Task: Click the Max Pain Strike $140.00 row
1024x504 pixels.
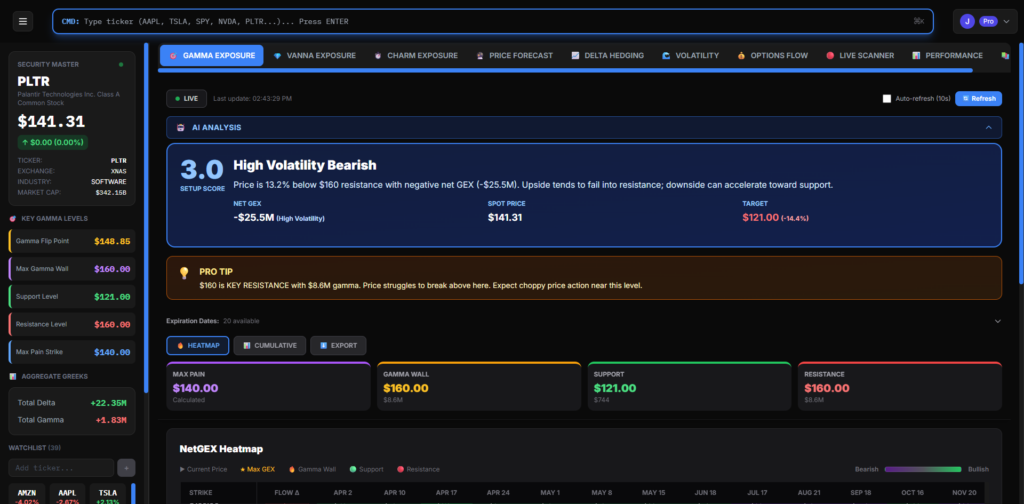Action: point(72,352)
